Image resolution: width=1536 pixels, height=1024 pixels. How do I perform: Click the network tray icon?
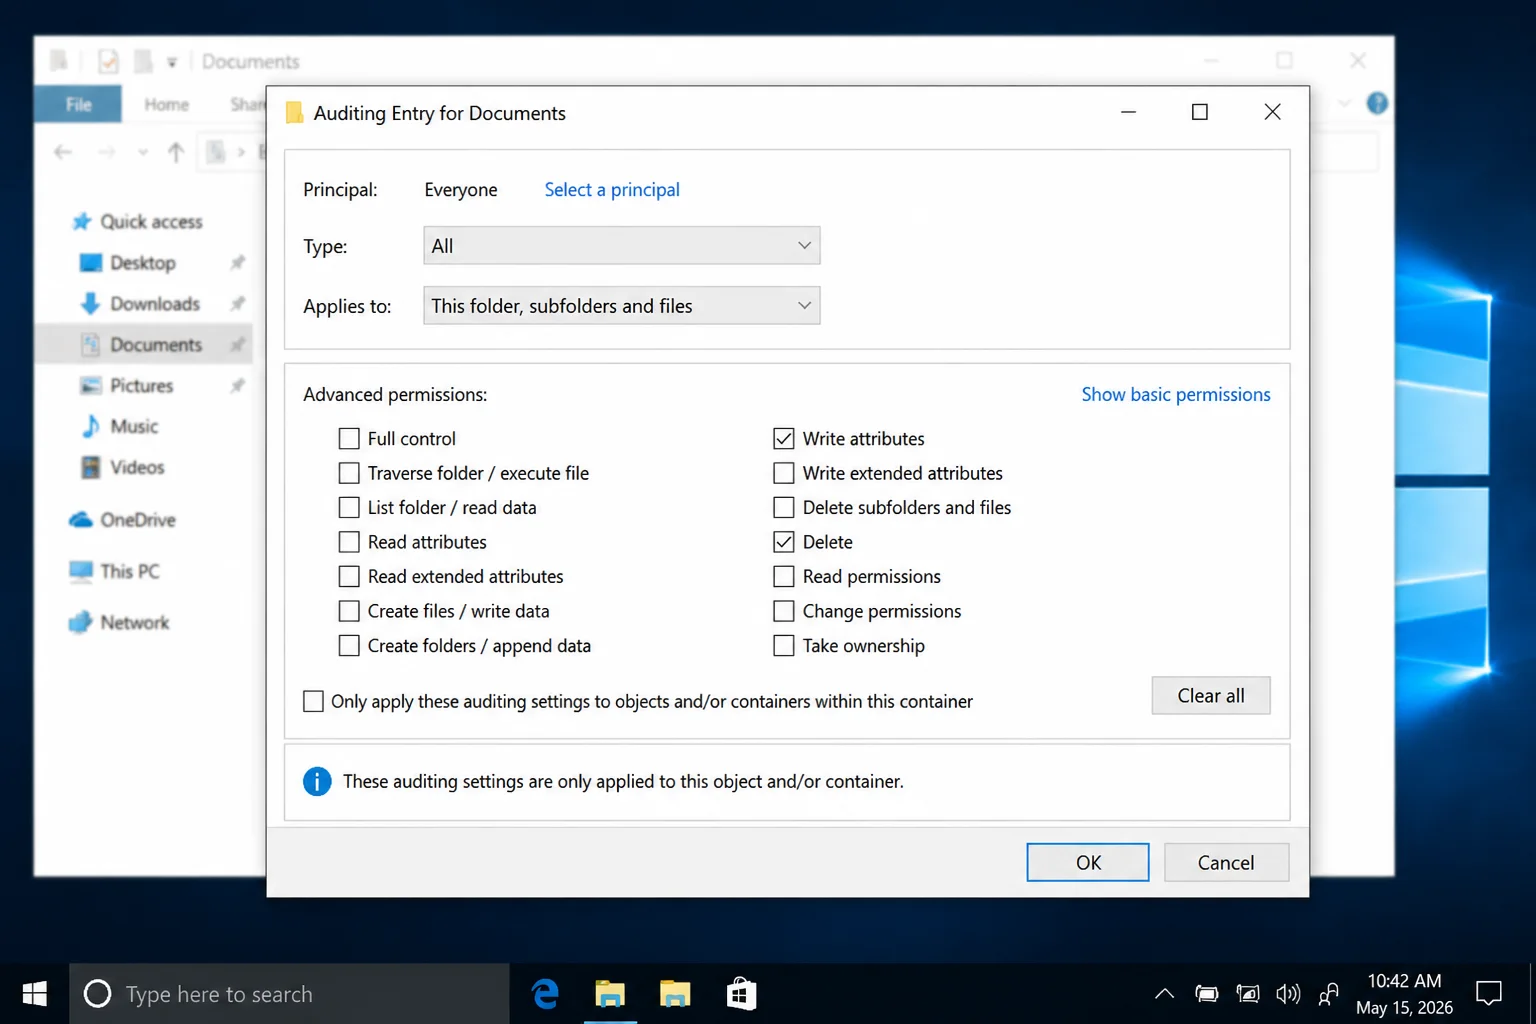point(1248,994)
